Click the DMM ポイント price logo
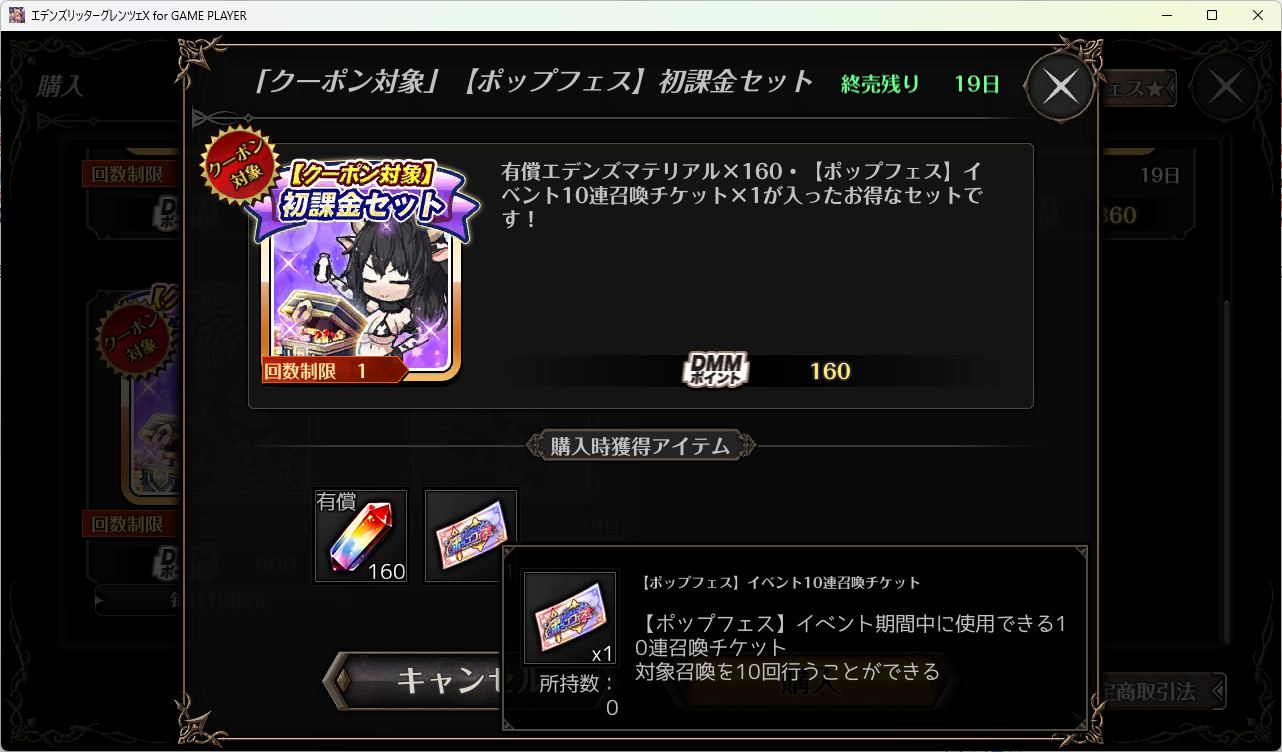 (x=716, y=371)
